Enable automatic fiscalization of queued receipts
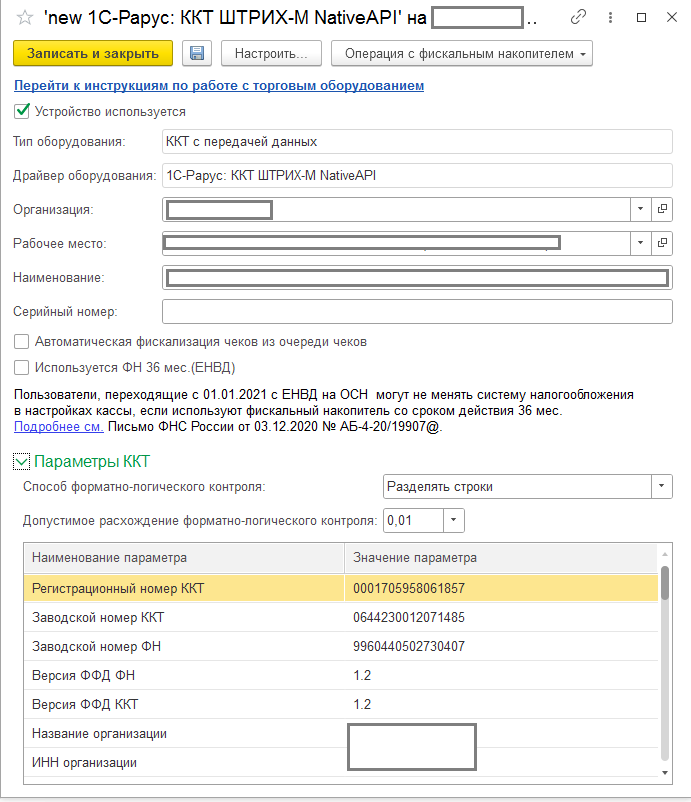 pyautogui.click(x=21, y=342)
